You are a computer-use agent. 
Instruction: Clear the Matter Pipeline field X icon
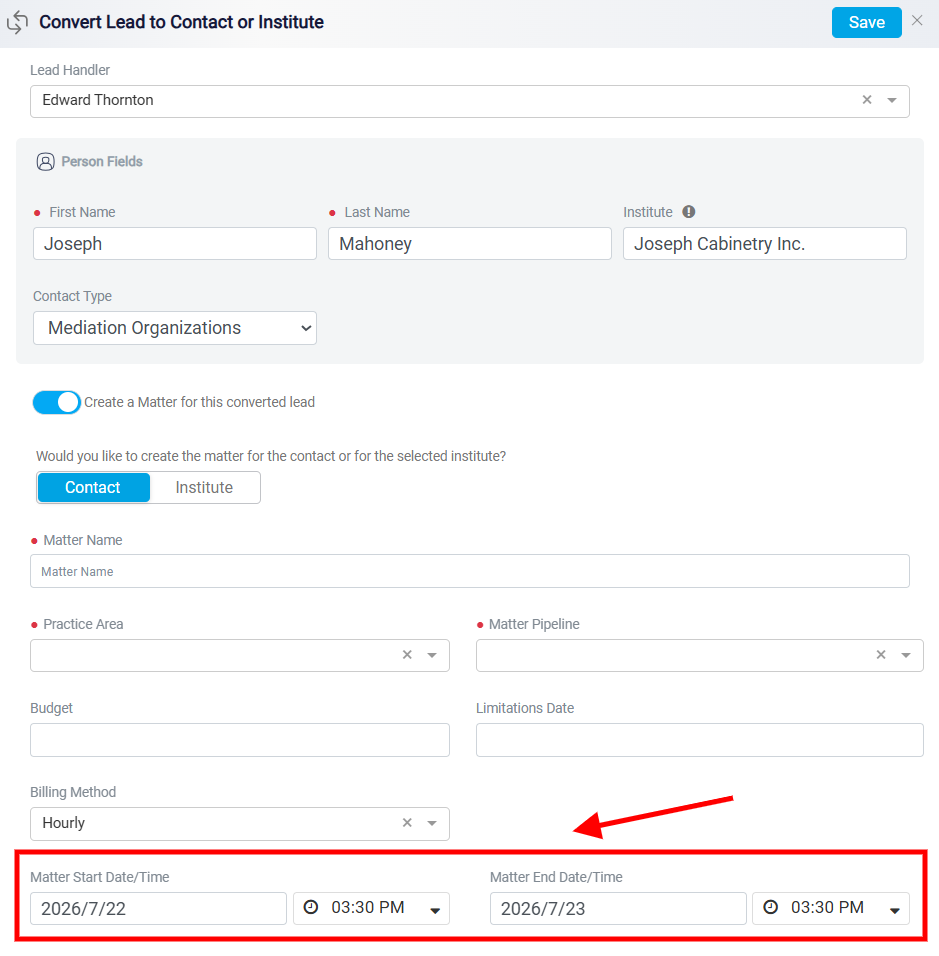880,654
